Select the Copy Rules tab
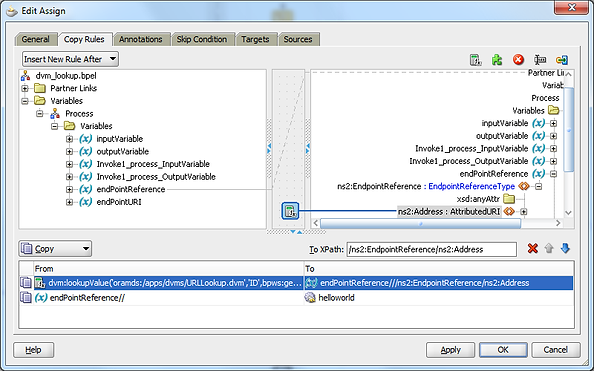Image resolution: width=594 pixels, height=371 pixels. [x=84, y=39]
